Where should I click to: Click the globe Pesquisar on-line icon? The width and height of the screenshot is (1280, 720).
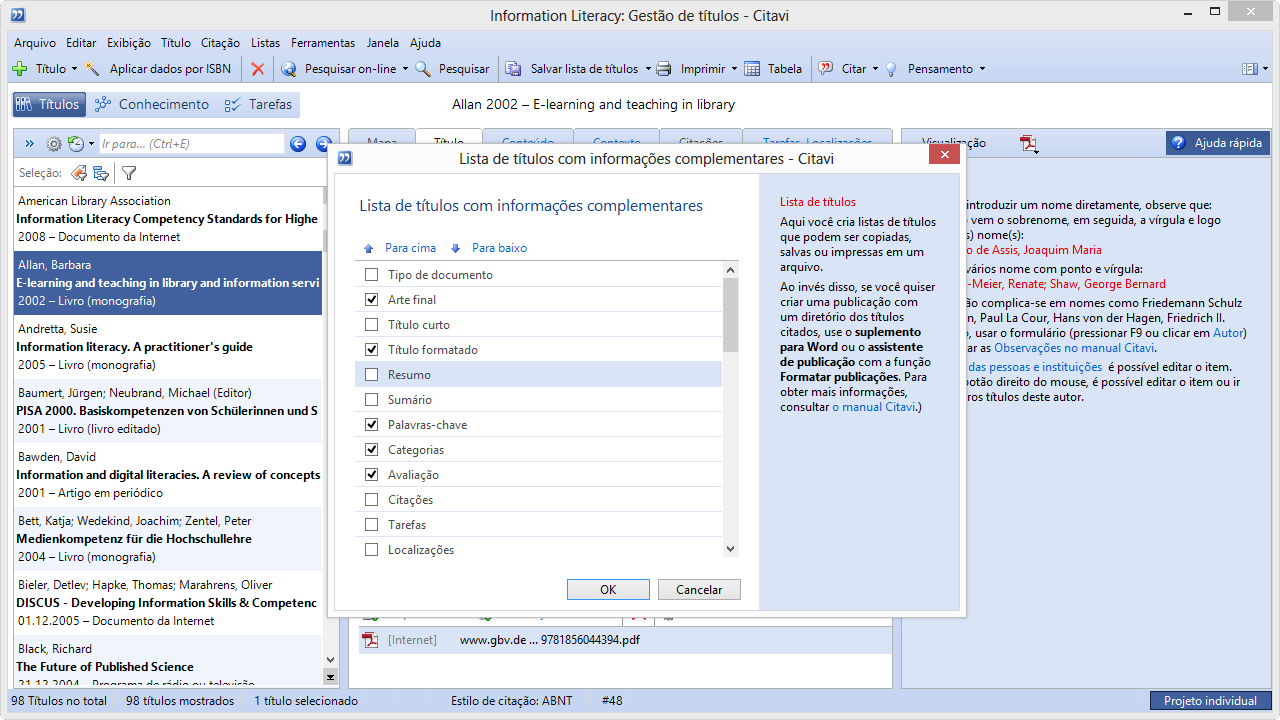[289, 69]
